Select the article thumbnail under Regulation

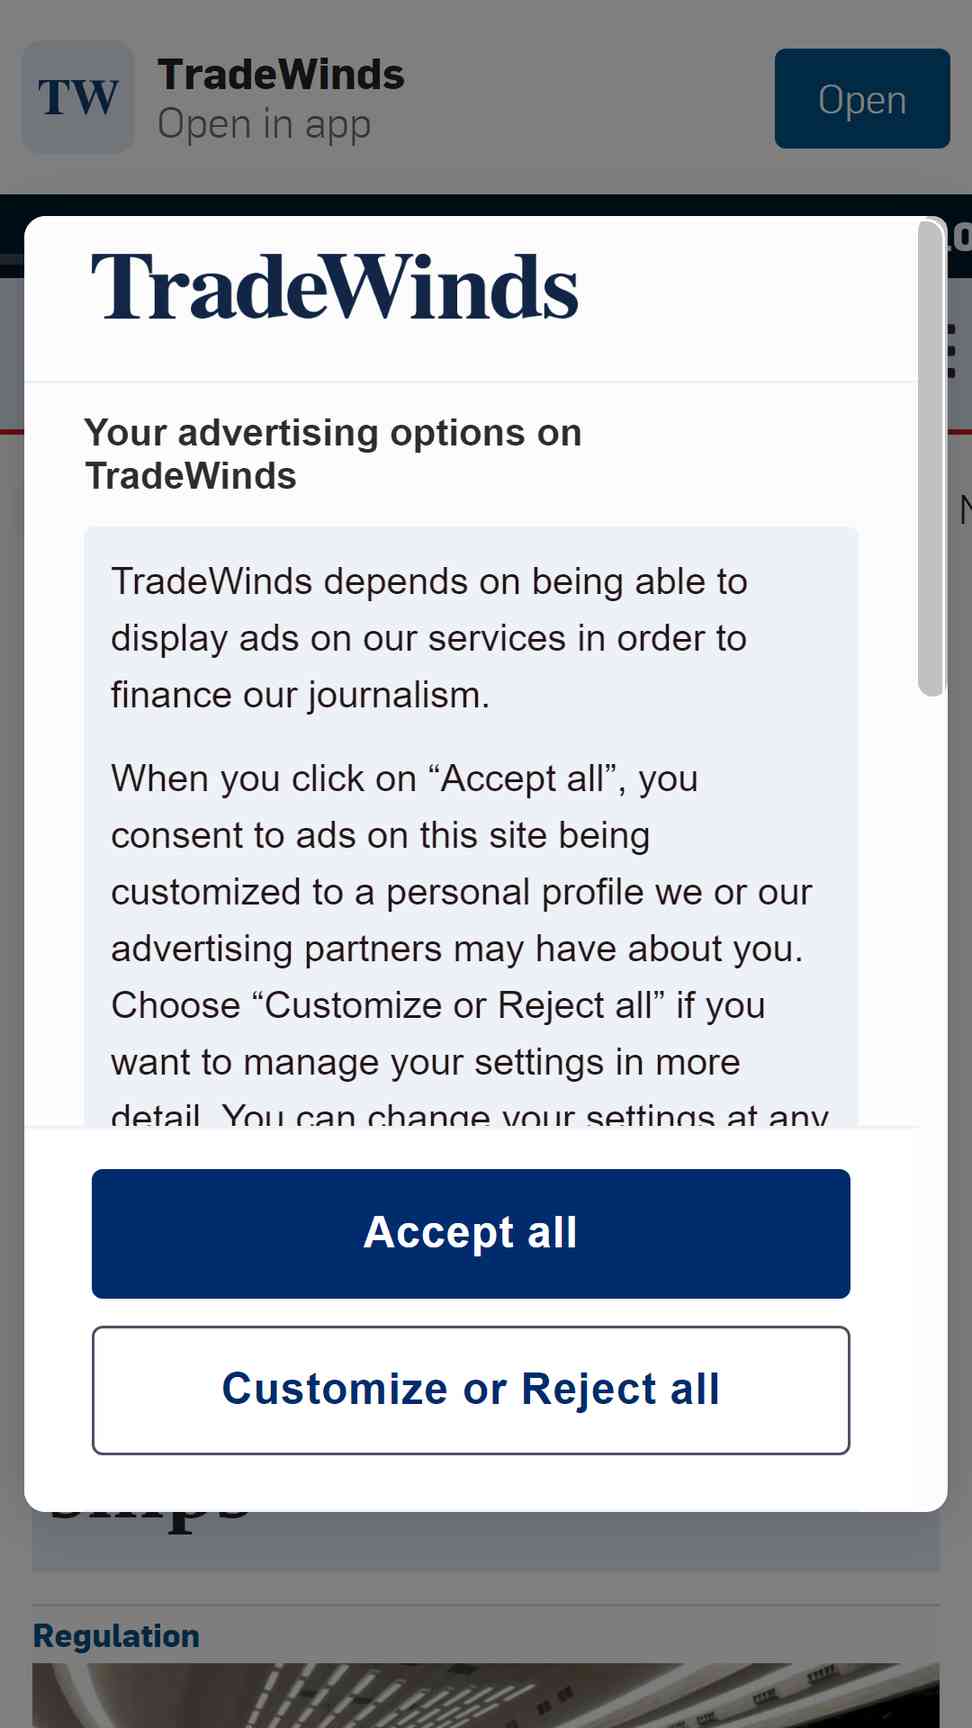486,1695
